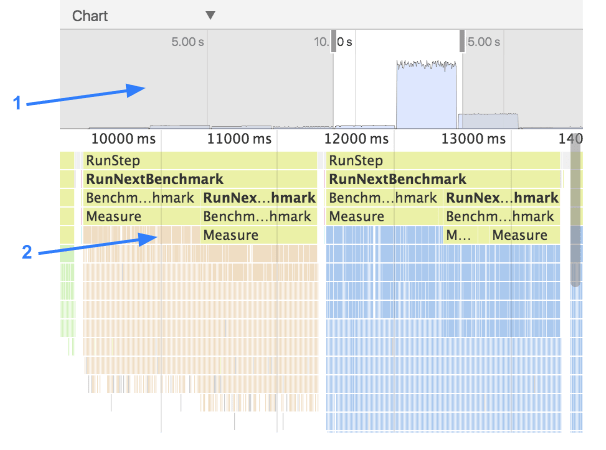Select RunNextBenchmark bar above the blue section
This screenshot has width=606, height=450.
point(442,179)
